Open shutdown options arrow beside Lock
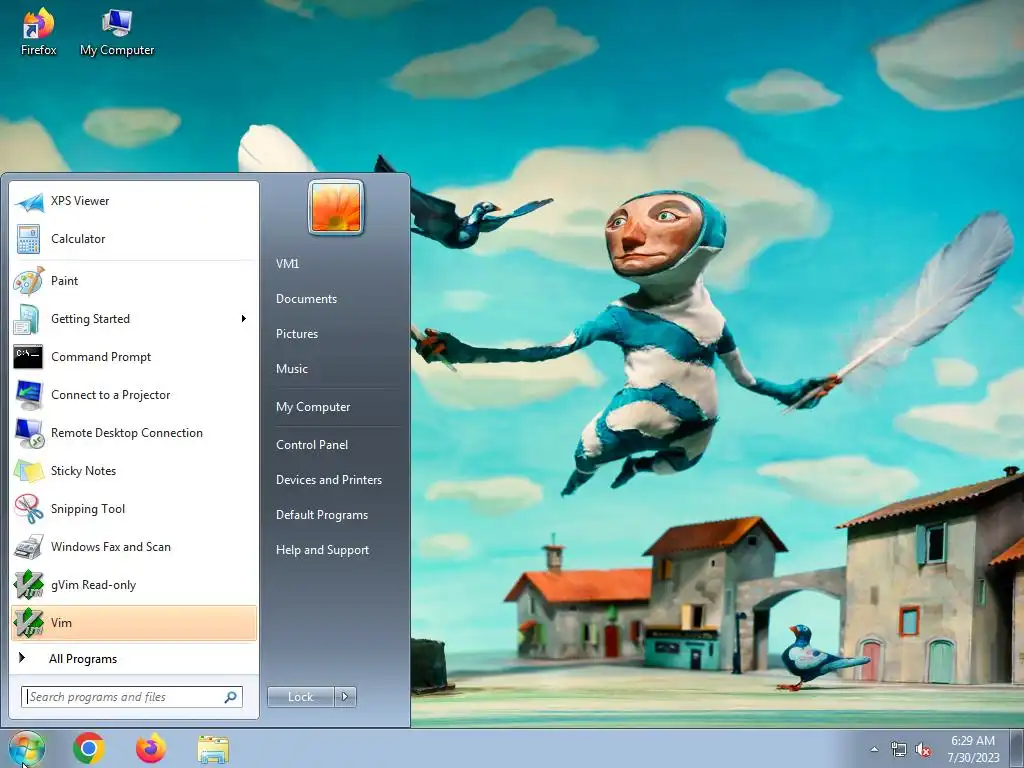 click(345, 697)
